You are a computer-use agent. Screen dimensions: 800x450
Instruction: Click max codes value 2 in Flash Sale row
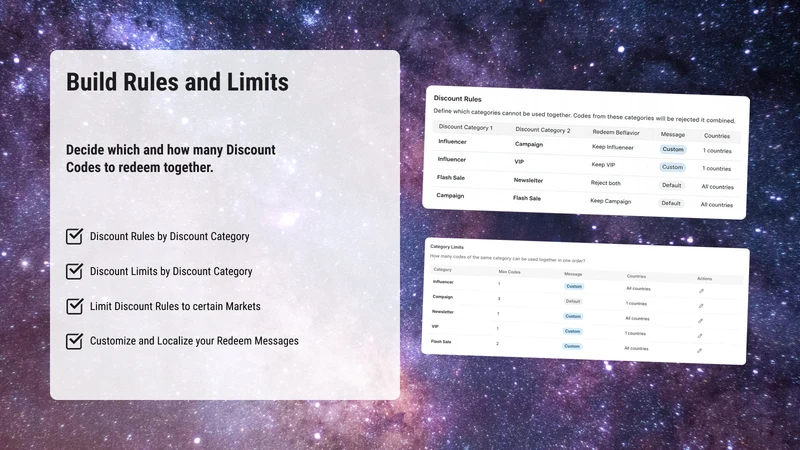click(497, 343)
